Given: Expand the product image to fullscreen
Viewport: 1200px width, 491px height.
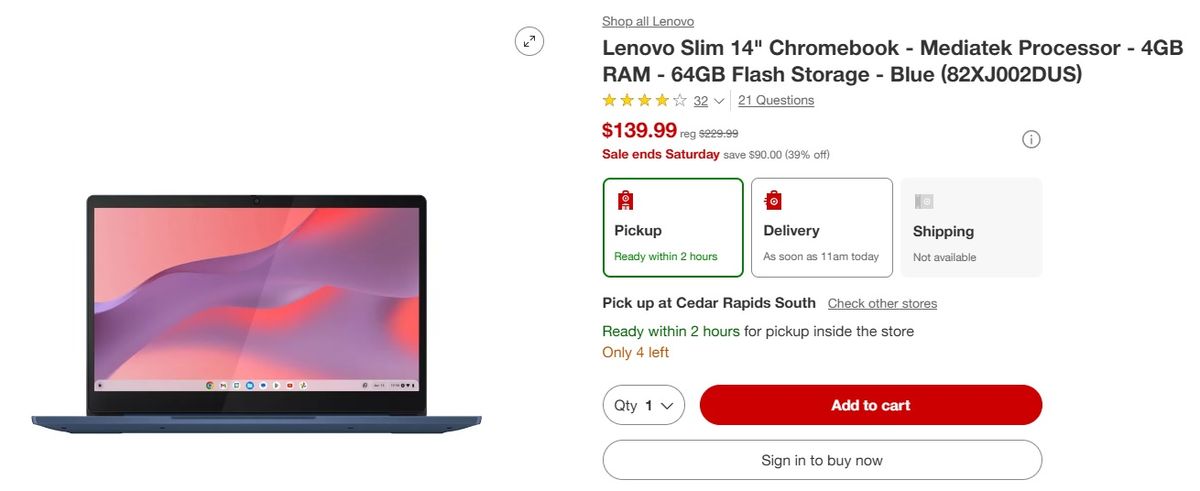Looking at the screenshot, I should pos(529,41).
